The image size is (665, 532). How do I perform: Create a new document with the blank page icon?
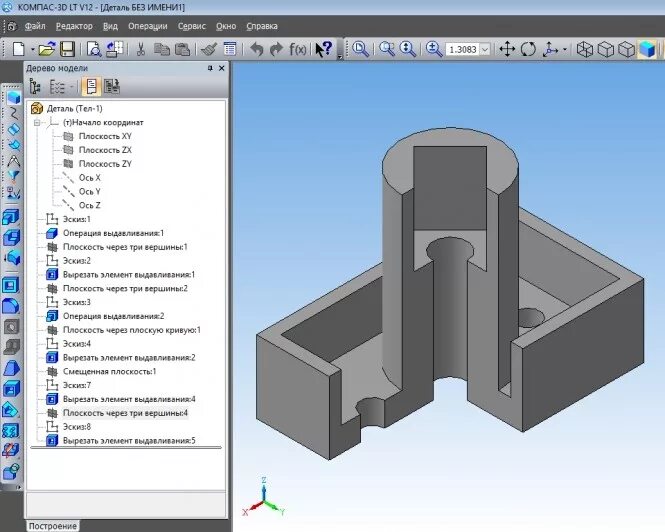[x=19, y=49]
